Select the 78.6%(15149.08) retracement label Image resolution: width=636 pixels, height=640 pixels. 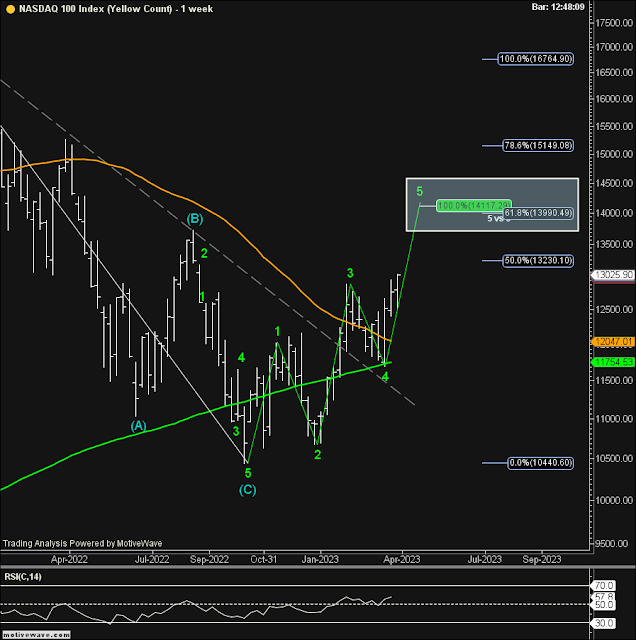(538, 145)
